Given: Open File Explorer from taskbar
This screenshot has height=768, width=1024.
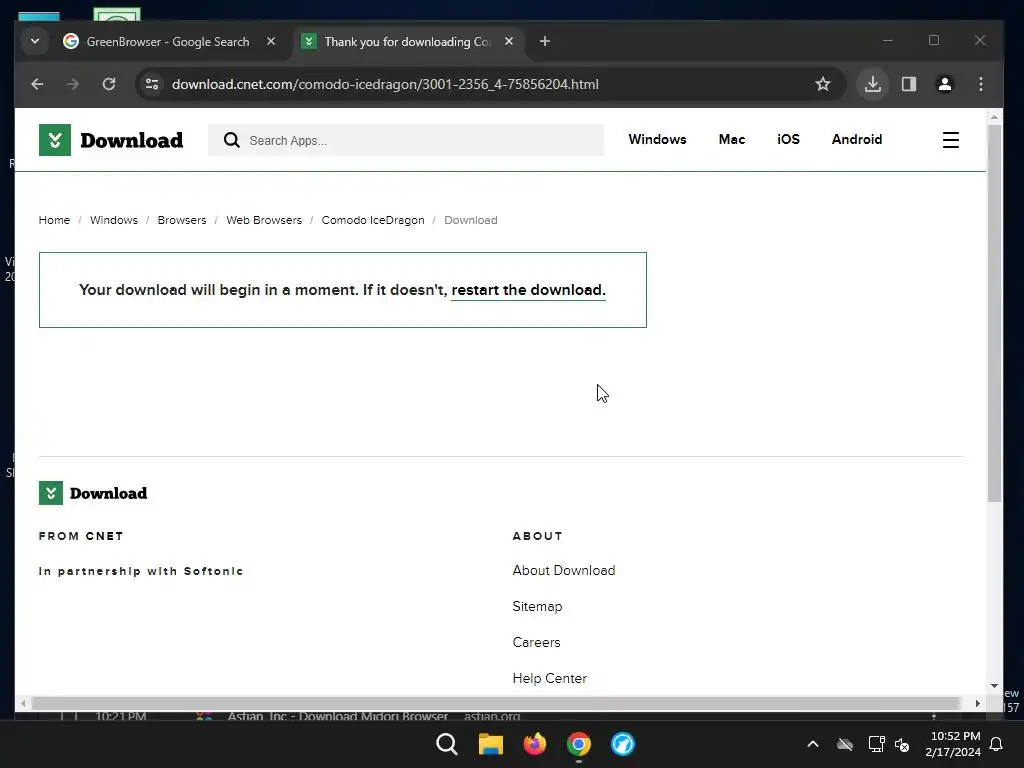Looking at the screenshot, I should point(490,744).
